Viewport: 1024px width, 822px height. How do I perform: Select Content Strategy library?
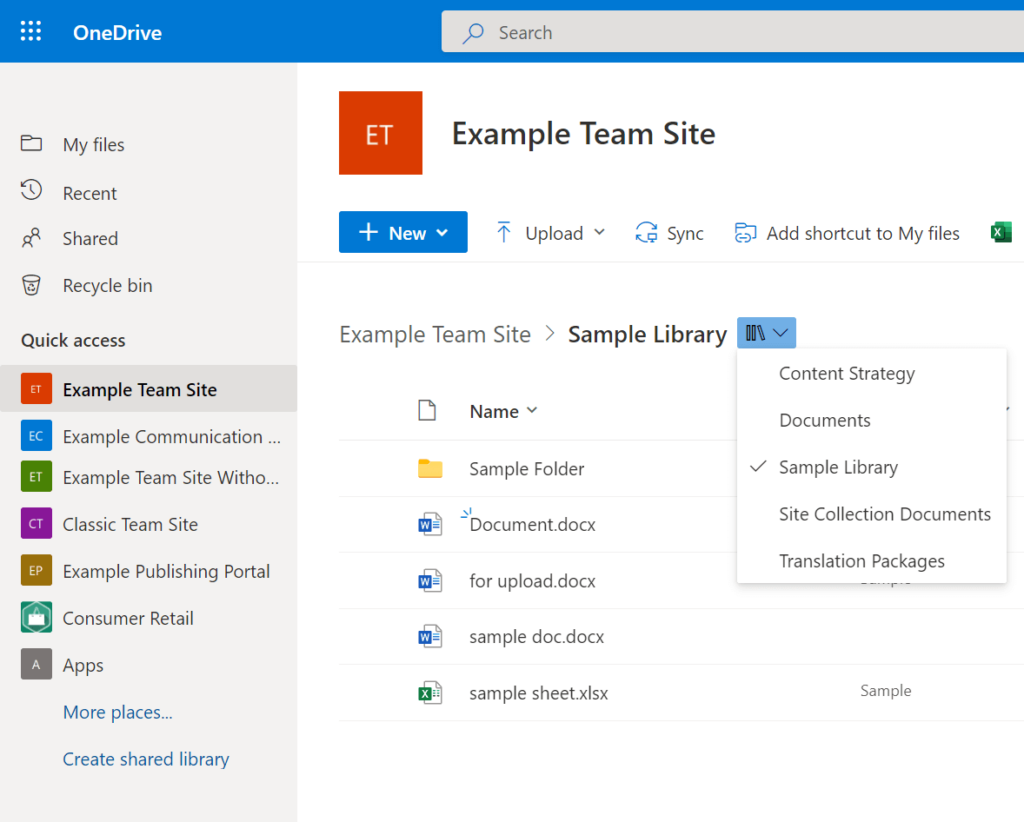click(x=872, y=373)
